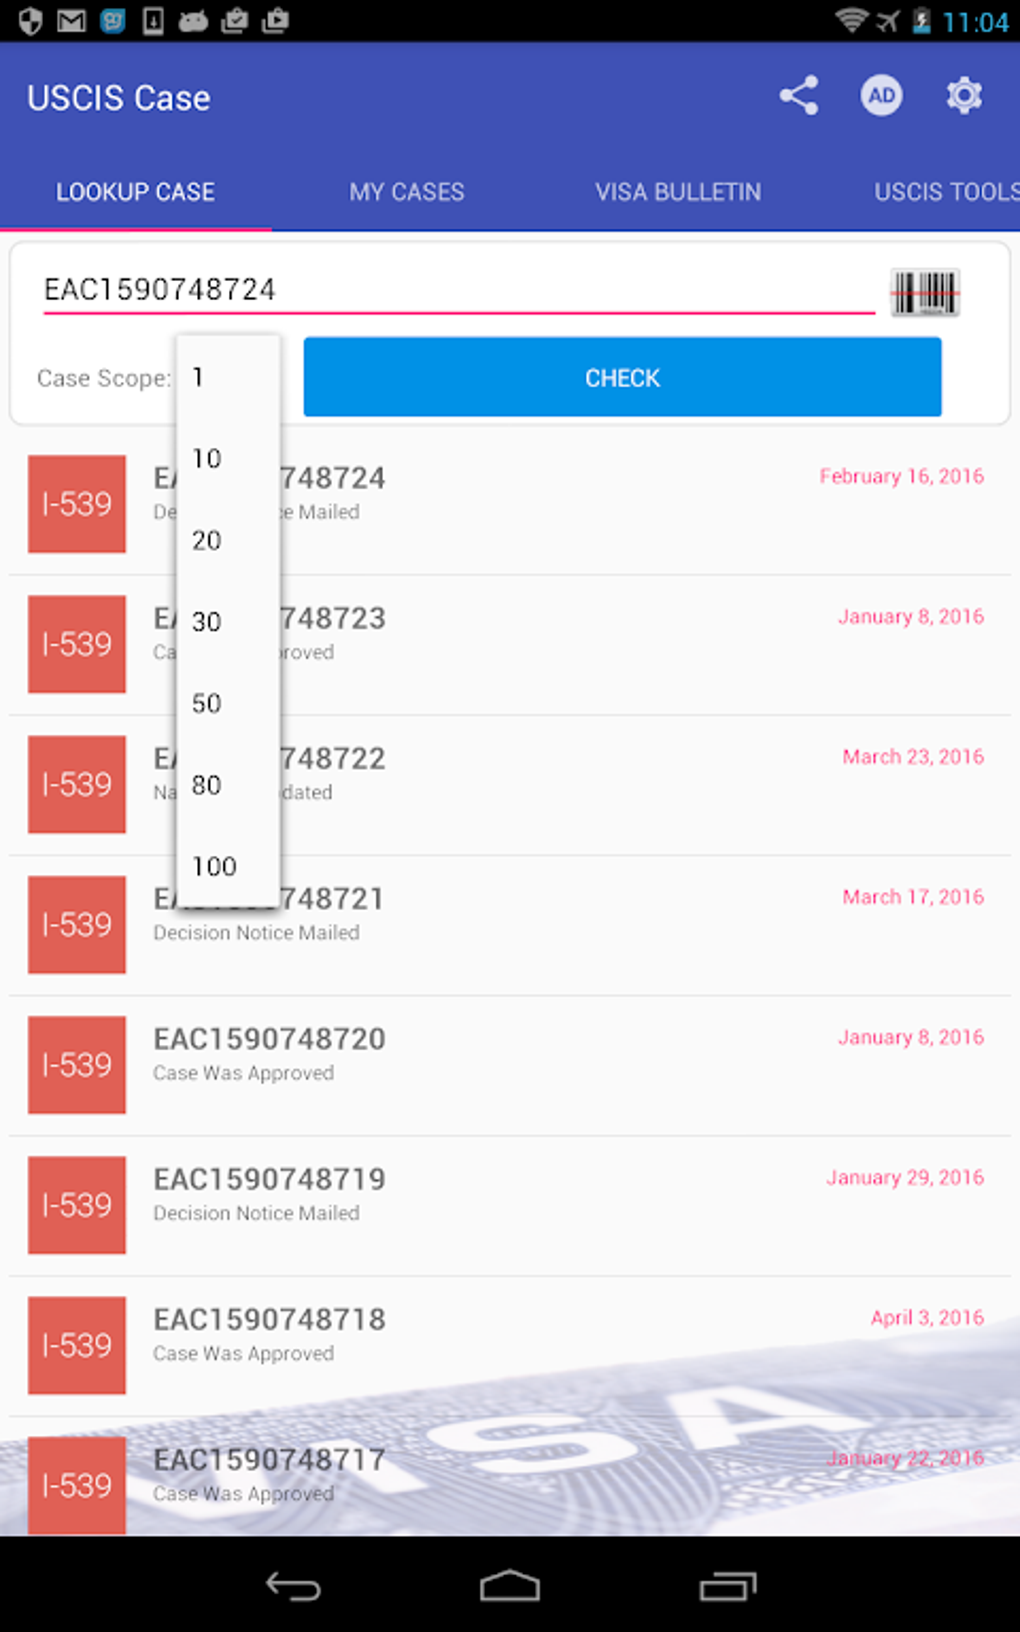Viewport: 1020px width, 1632px height.
Task: Go to the USCIS Tools tab
Action: click(945, 192)
